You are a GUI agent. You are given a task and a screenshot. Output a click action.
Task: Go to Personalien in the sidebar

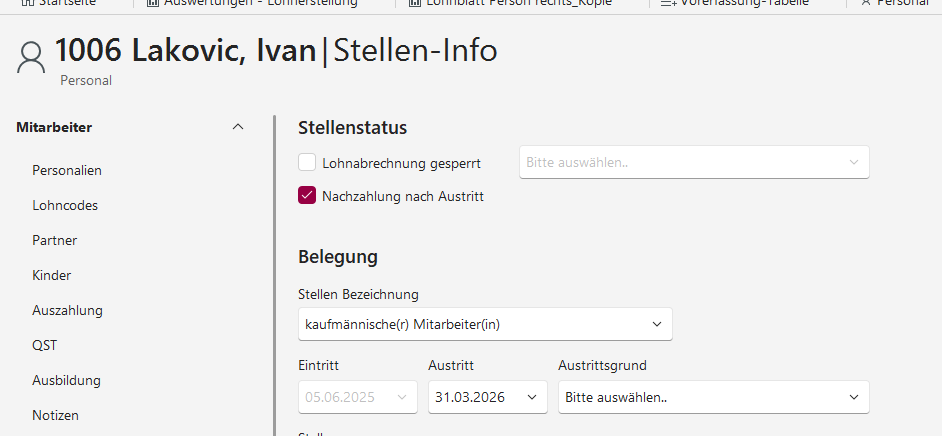67,170
